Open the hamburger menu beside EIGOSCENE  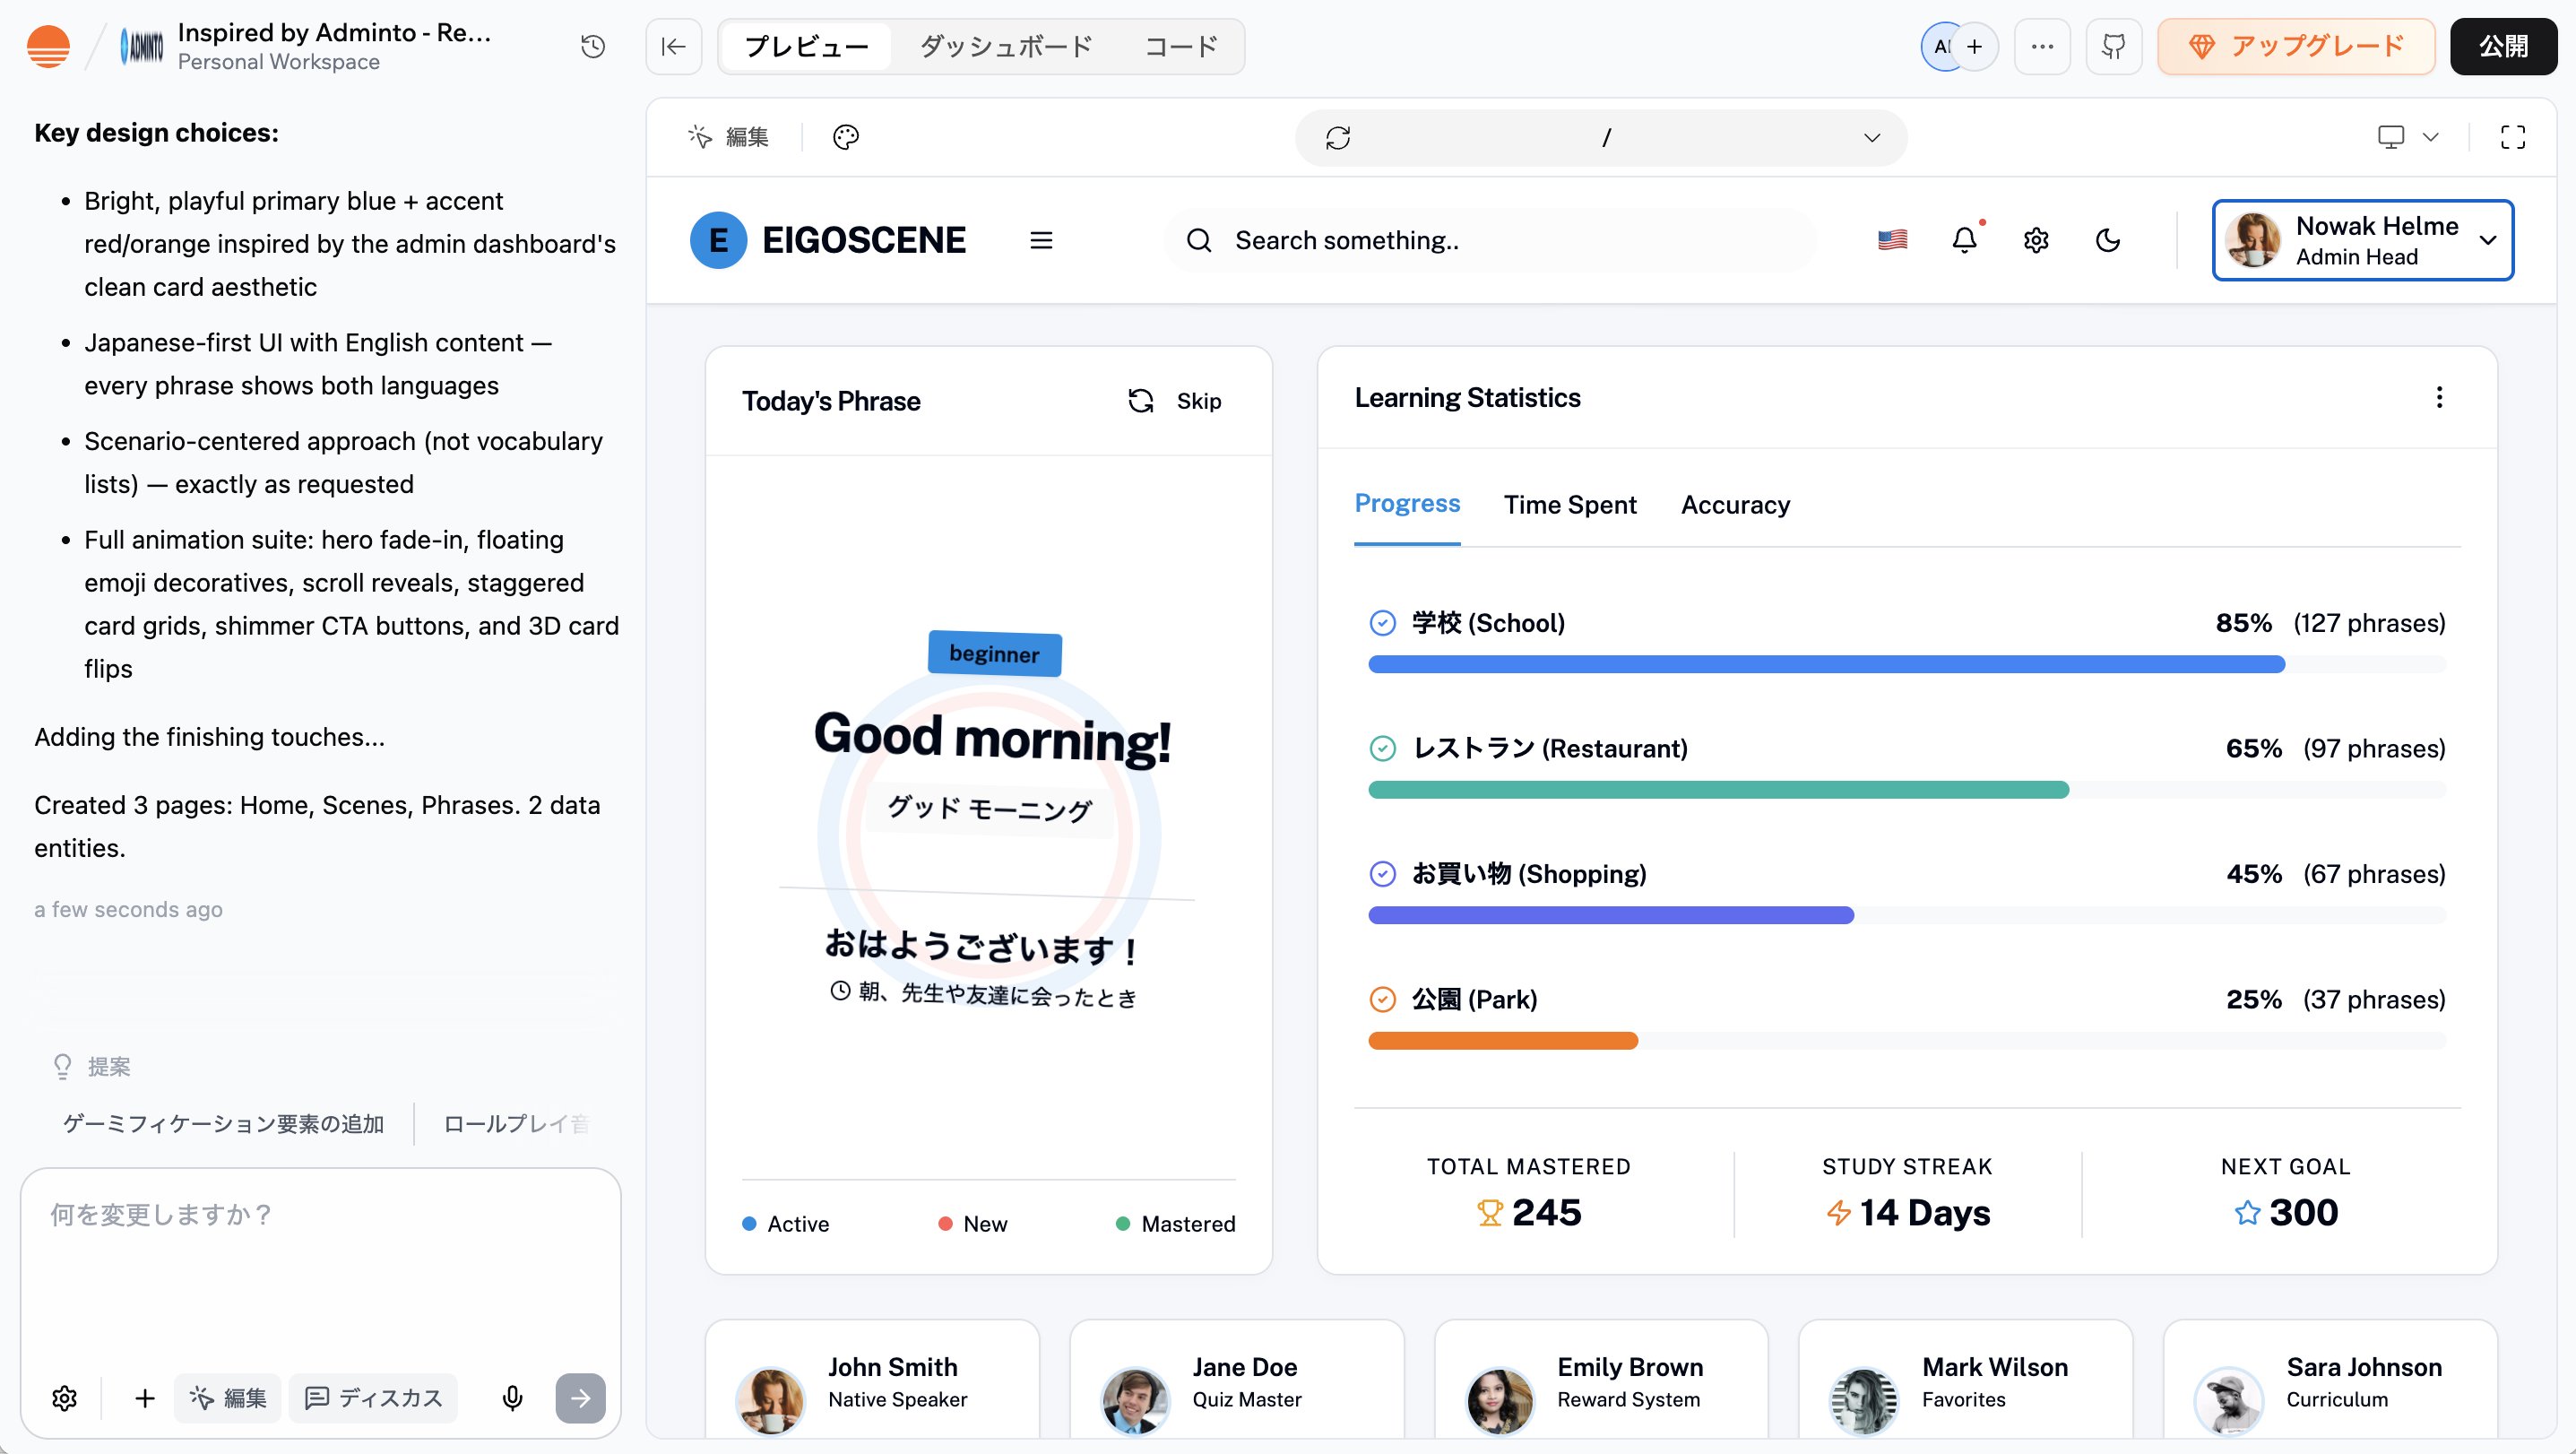coord(1041,240)
